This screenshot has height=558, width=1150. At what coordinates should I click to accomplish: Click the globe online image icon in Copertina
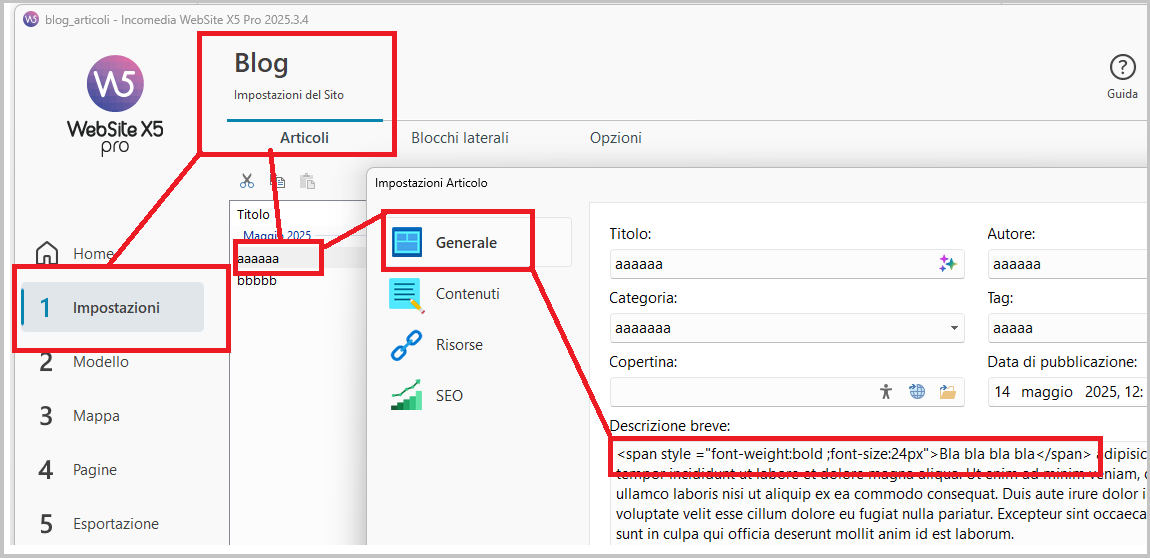pos(916,392)
